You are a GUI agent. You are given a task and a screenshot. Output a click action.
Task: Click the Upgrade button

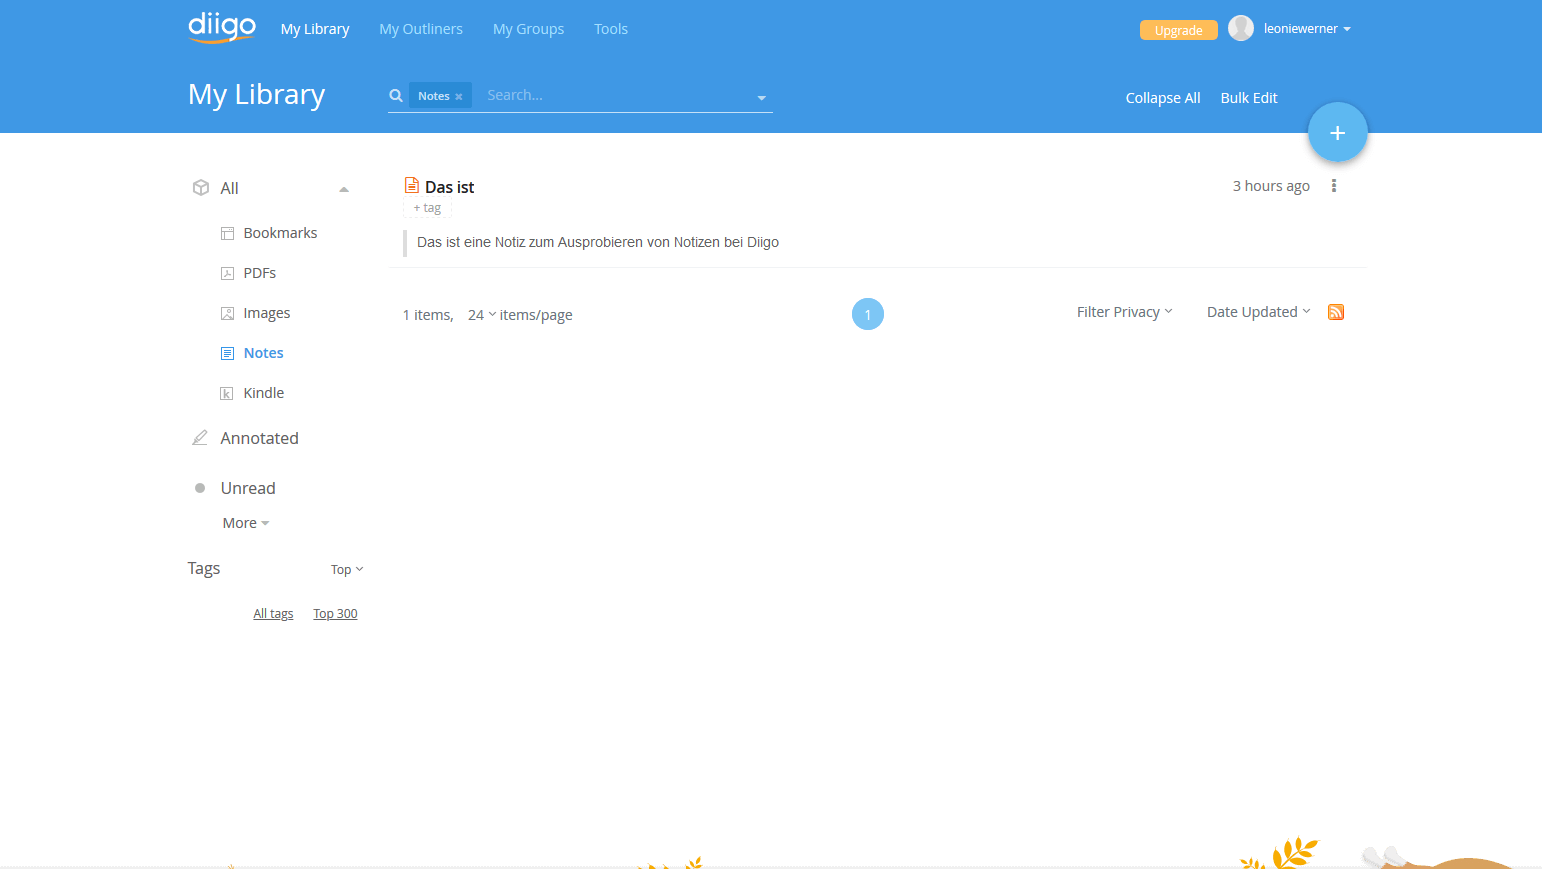1178,30
